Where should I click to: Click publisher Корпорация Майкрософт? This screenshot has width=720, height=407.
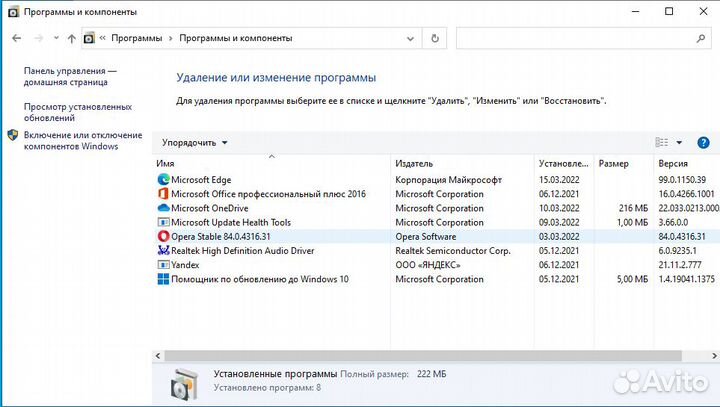[449, 180]
